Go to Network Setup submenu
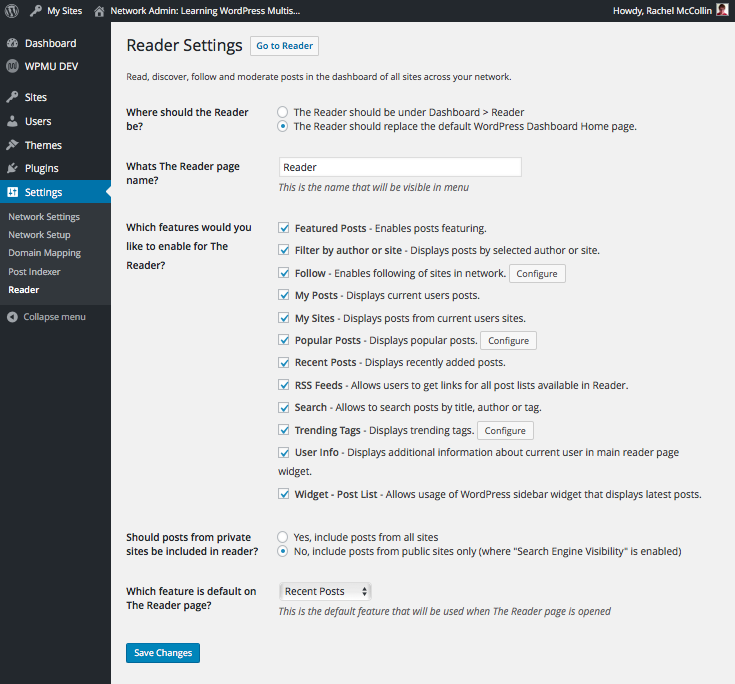Image resolution: width=735 pixels, height=684 pixels. [39, 235]
